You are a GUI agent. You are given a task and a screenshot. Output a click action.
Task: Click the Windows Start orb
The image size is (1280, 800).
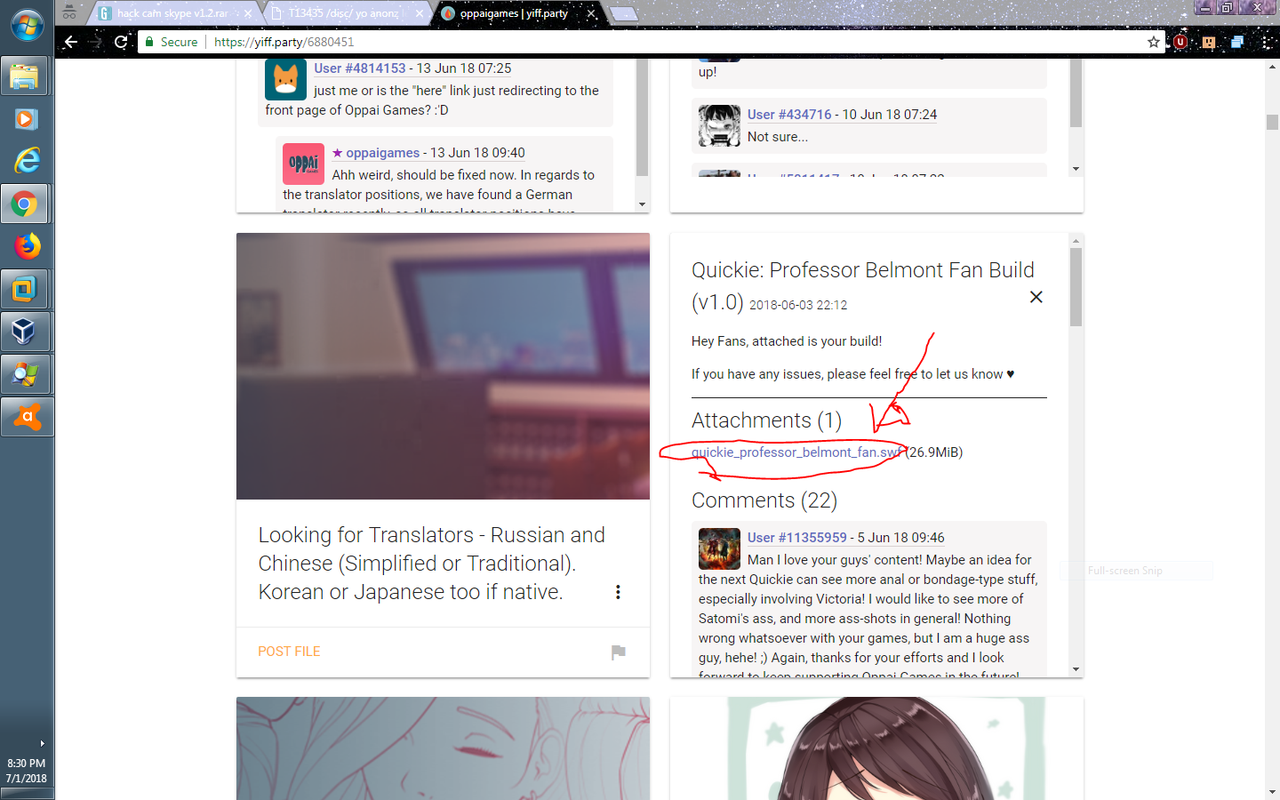pos(25,25)
